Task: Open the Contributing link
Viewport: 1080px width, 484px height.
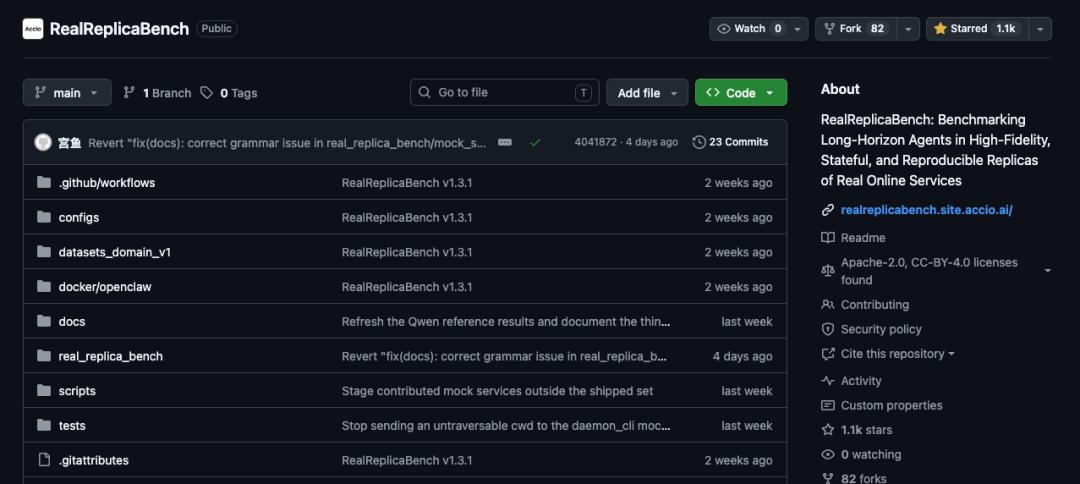Action: (x=875, y=304)
